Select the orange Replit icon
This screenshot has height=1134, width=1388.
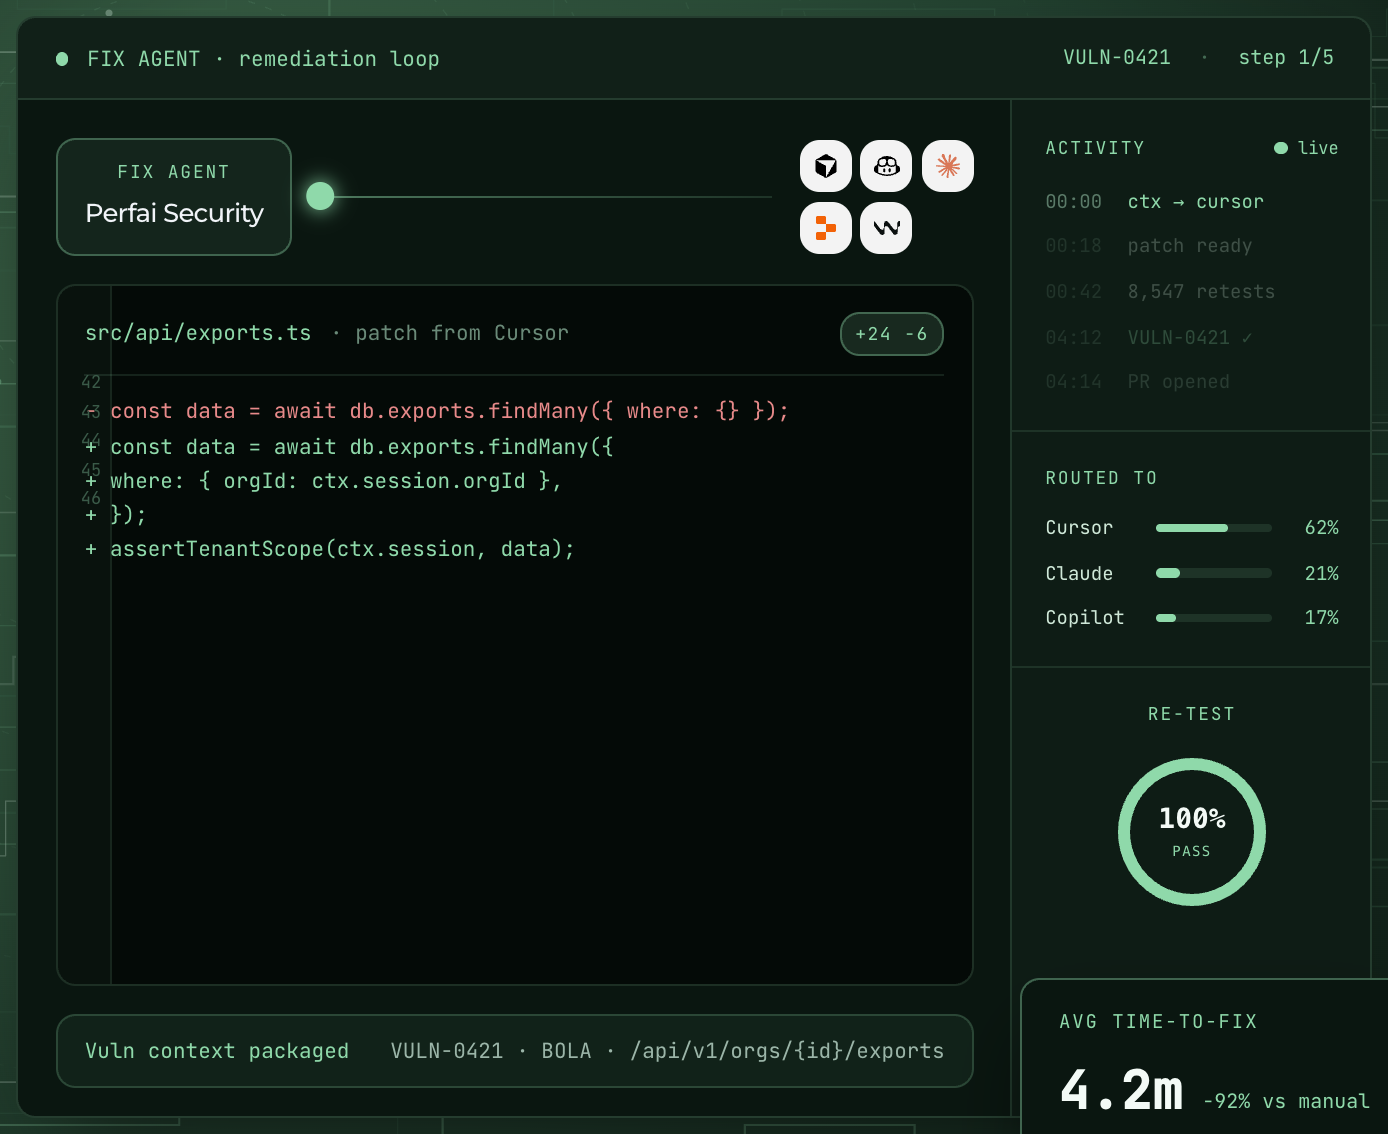(x=826, y=228)
